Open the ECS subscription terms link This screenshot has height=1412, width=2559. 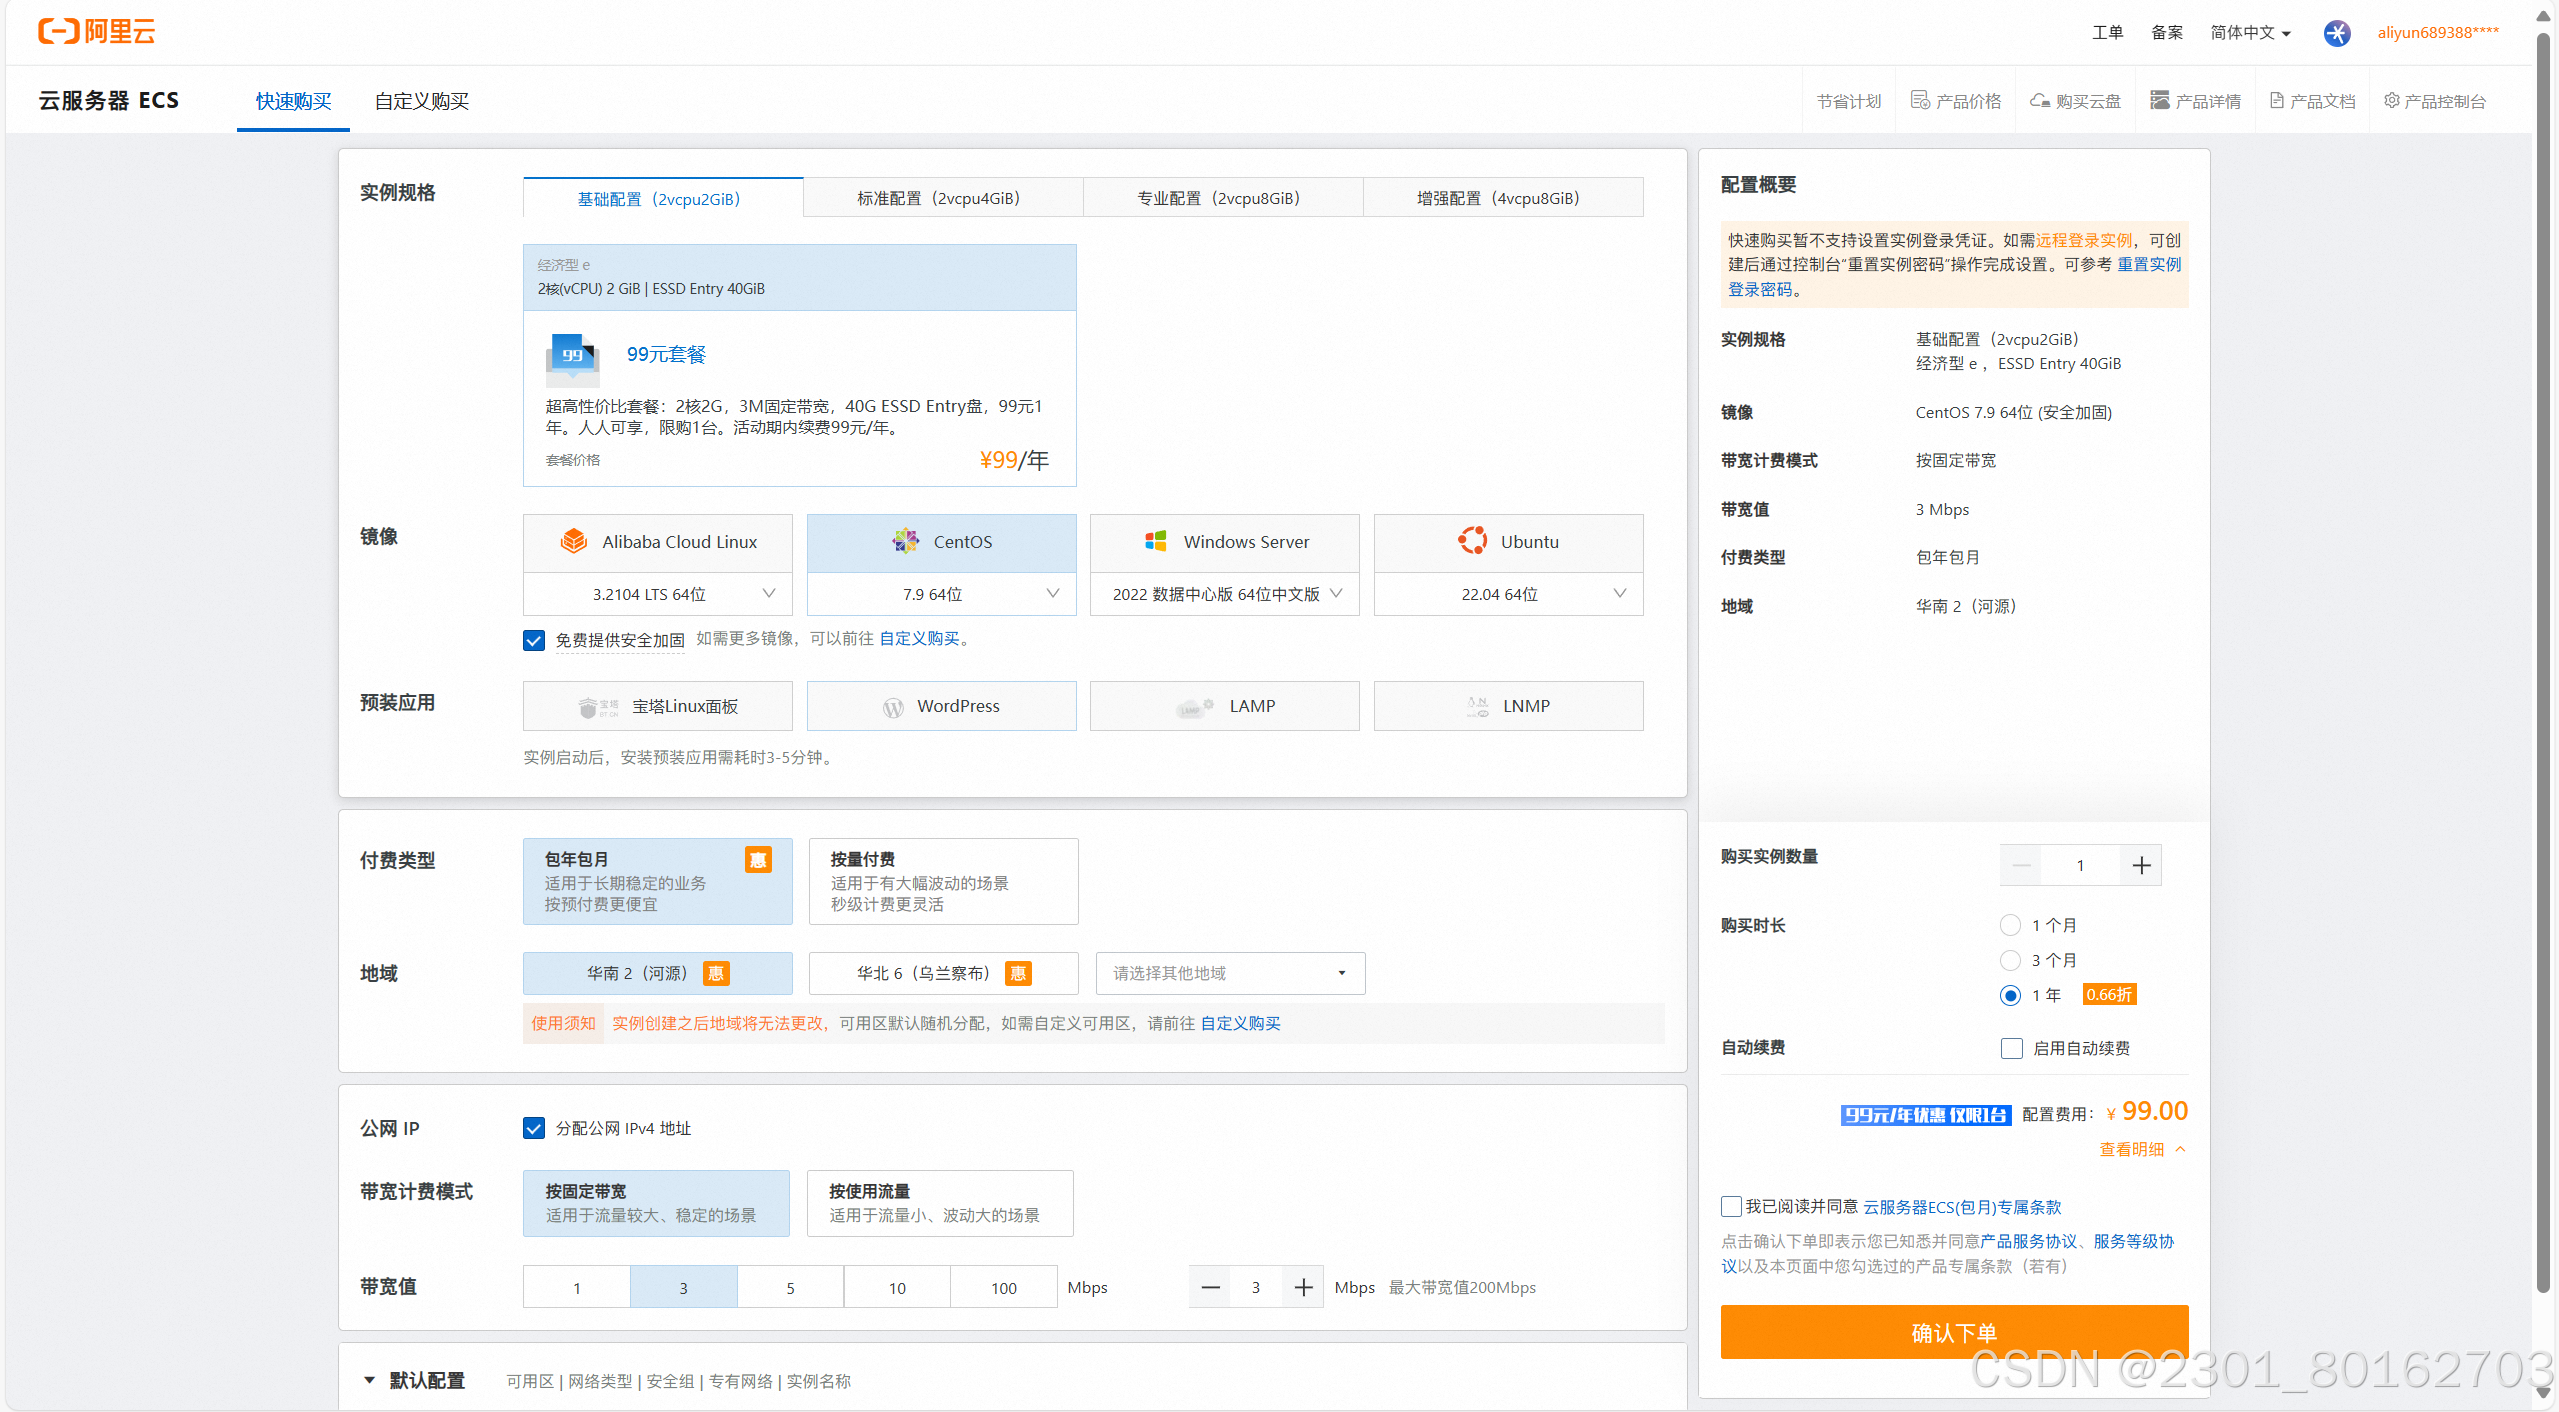(x=1961, y=1207)
